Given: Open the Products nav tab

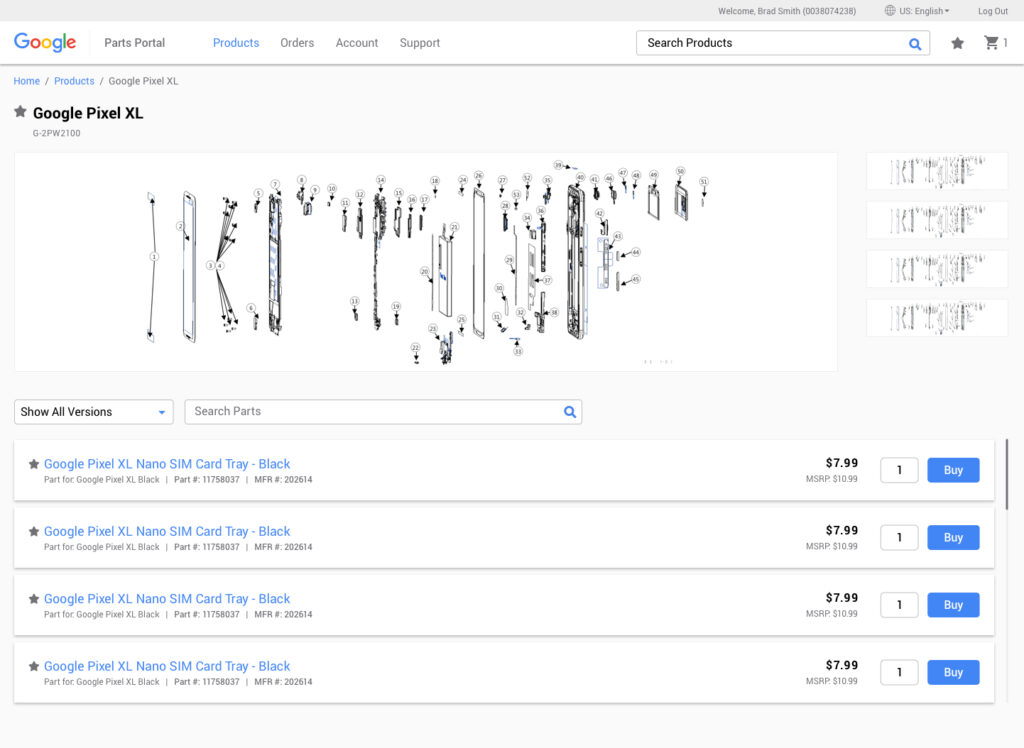Looking at the screenshot, I should point(236,43).
